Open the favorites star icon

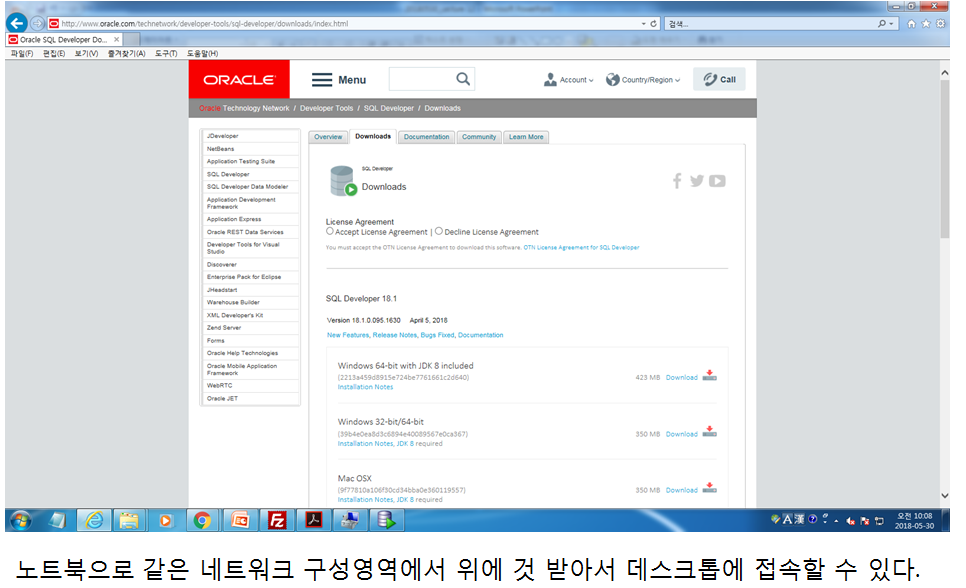pyautogui.click(x=925, y=23)
